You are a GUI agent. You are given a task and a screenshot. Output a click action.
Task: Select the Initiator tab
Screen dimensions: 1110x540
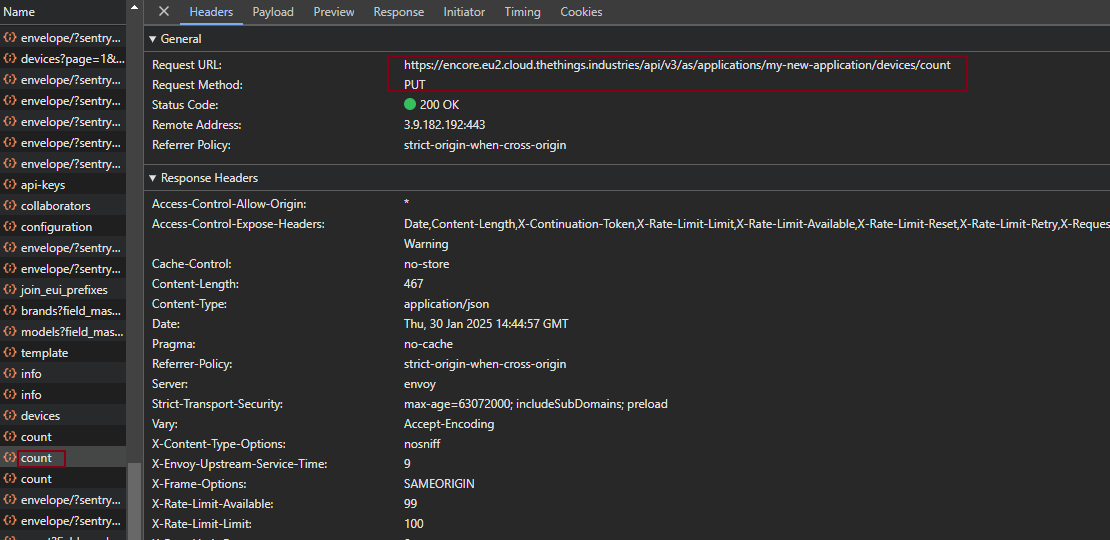(464, 12)
